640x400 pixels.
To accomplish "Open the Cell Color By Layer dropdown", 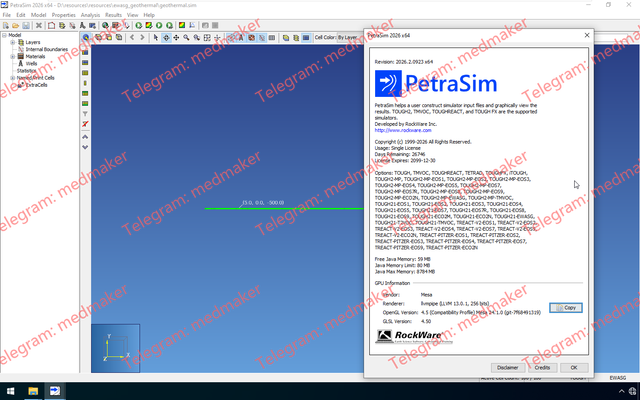I will pos(349,38).
